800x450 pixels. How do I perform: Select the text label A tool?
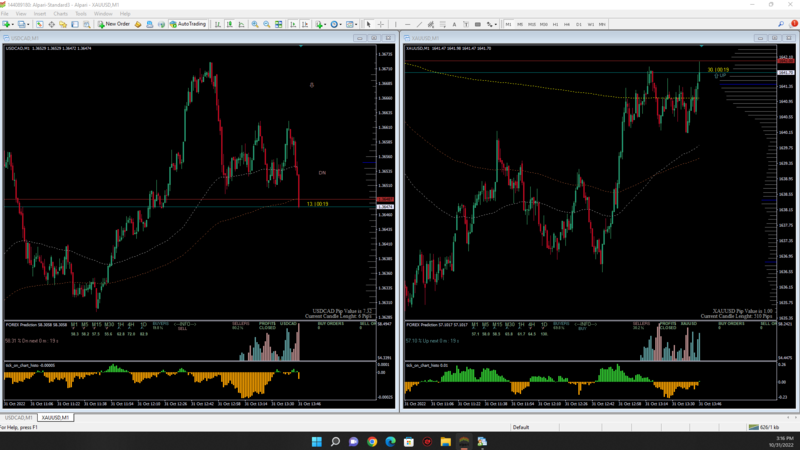coord(454,24)
